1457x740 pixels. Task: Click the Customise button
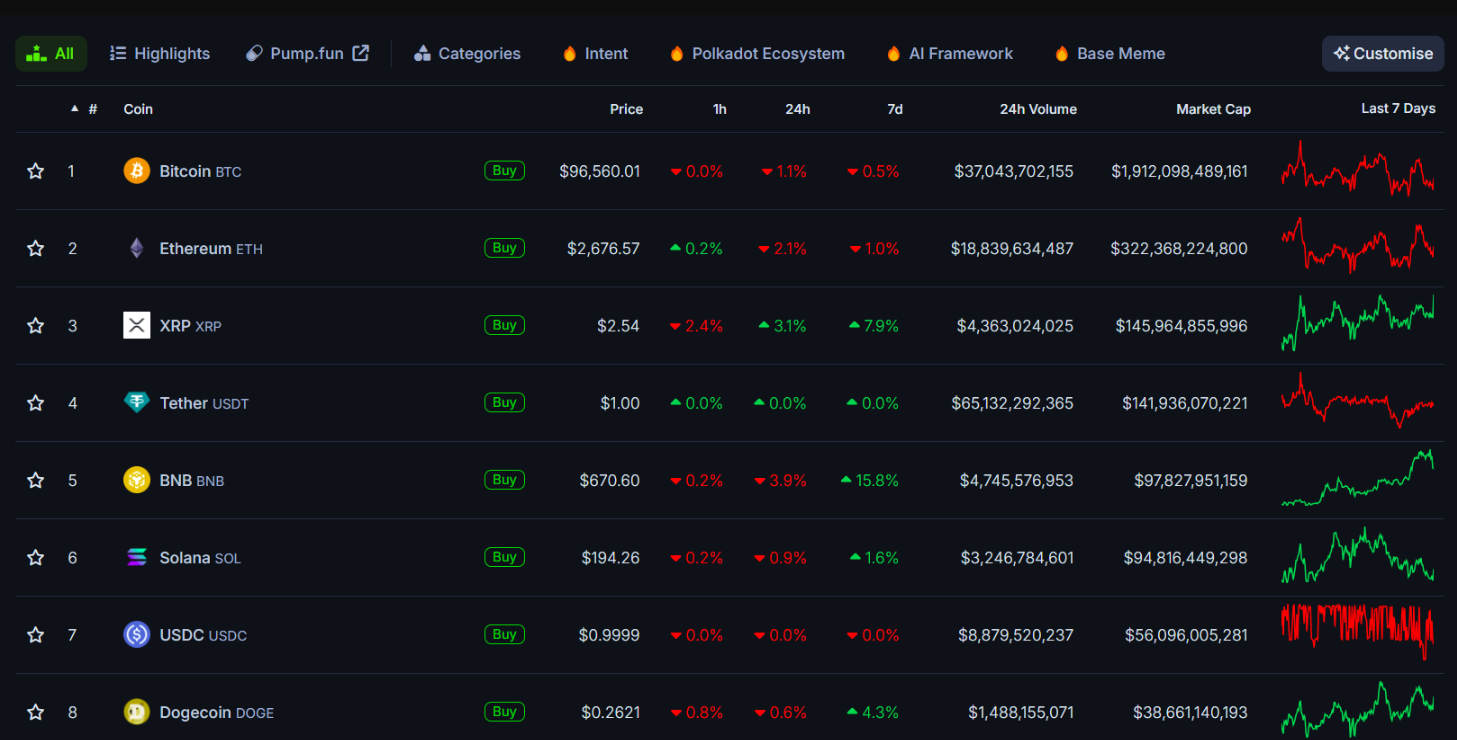1383,54
